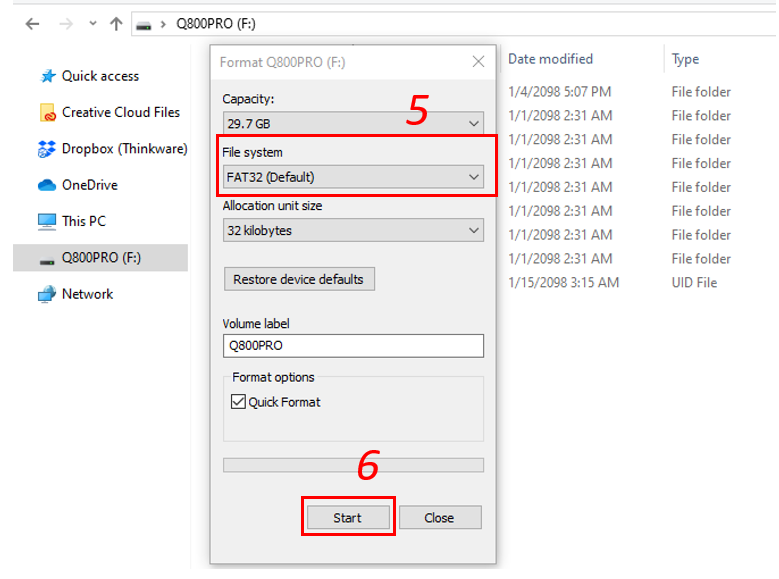Close the Format Q800PRO dialog

478,62
